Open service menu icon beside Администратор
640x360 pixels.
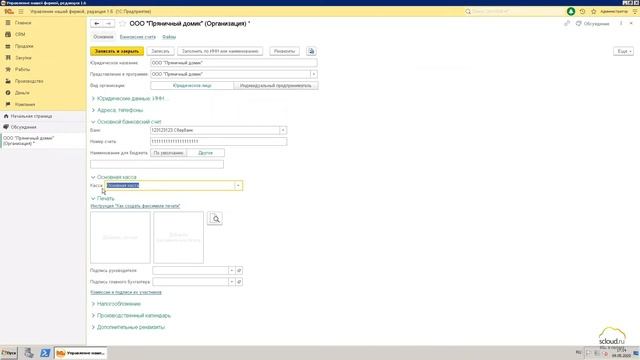tap(635, 11)
